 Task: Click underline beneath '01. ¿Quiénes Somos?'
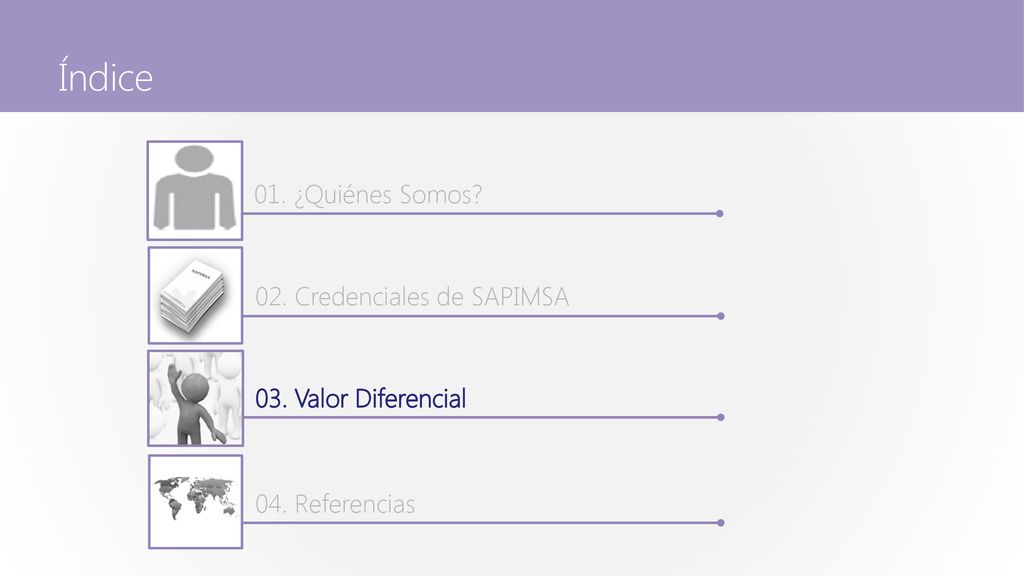click(x=481, y=214)
